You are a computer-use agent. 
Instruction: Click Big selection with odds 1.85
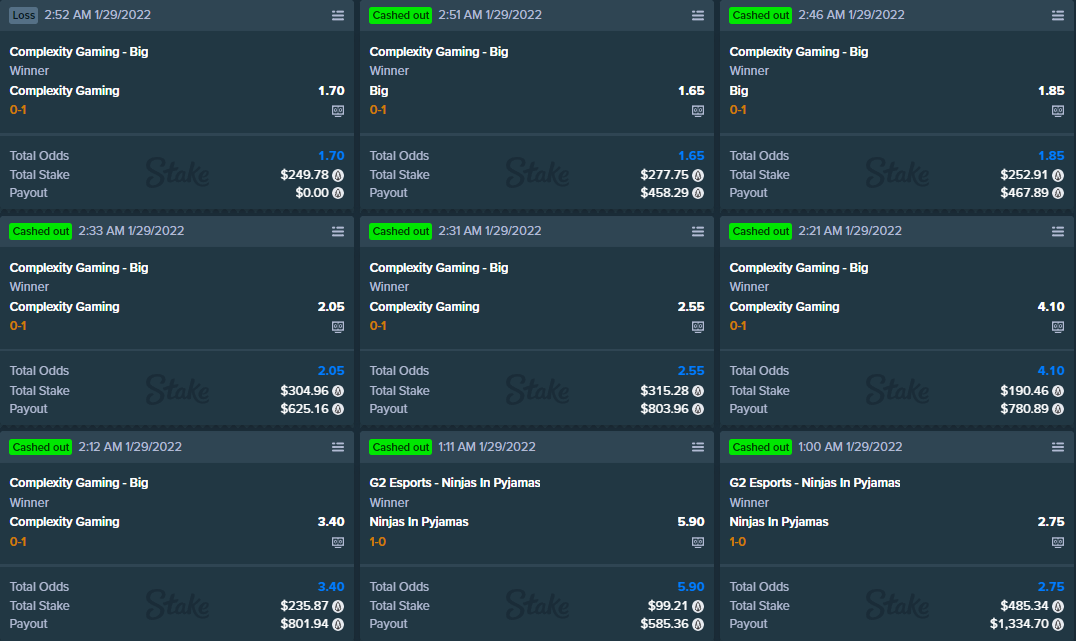pyautogui.click(x=739, y=91)
